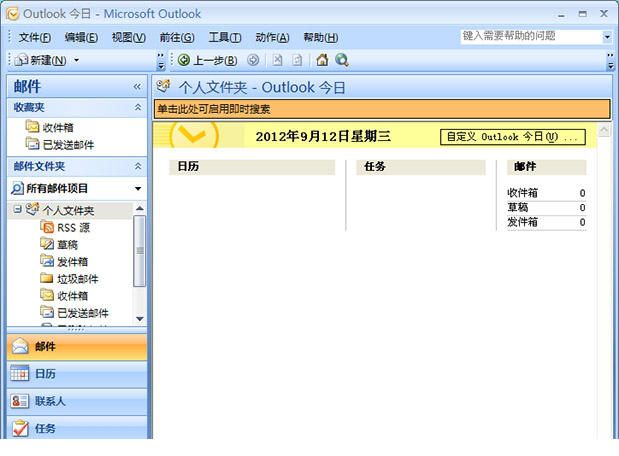Click the 邮件 section header in Outlook Today
The width and height of the screenshot is (619, 456).
click(546, 167)
